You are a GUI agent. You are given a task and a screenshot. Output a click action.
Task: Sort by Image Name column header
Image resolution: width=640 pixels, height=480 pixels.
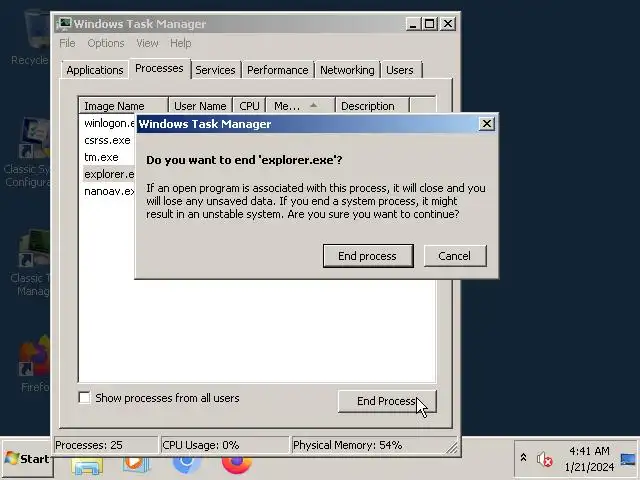click(123, 106)
